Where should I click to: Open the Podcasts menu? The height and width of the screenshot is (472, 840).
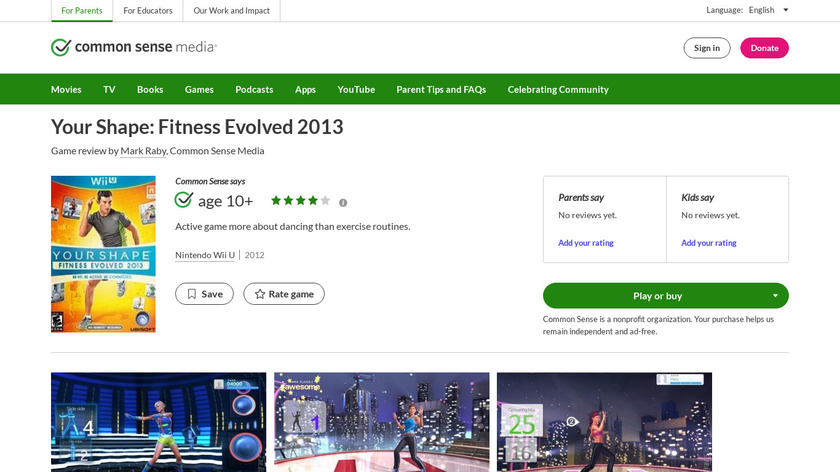pos(254,89)
